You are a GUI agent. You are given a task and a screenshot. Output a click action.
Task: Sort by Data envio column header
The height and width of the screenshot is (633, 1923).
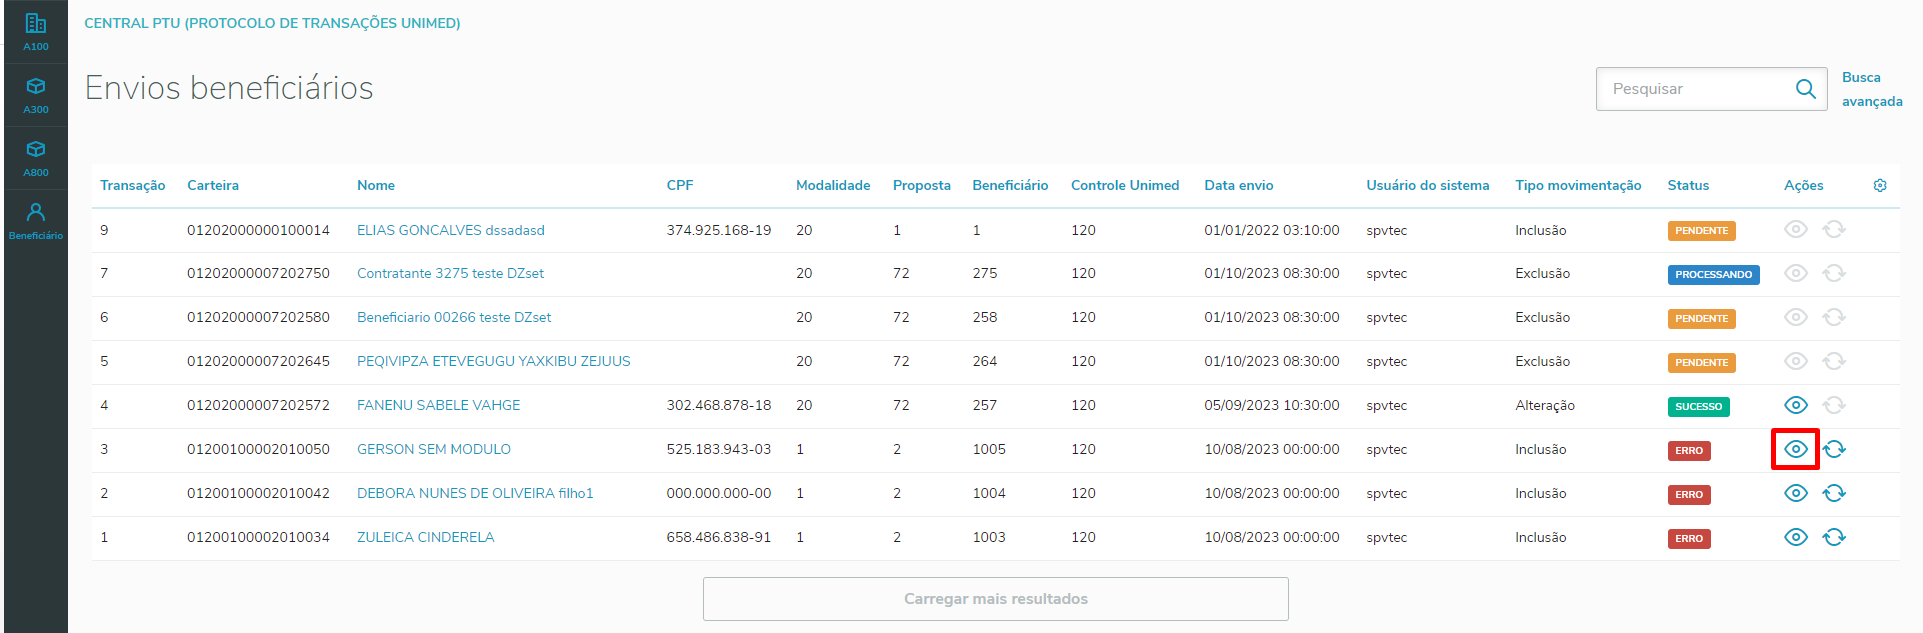[1239, 185]
